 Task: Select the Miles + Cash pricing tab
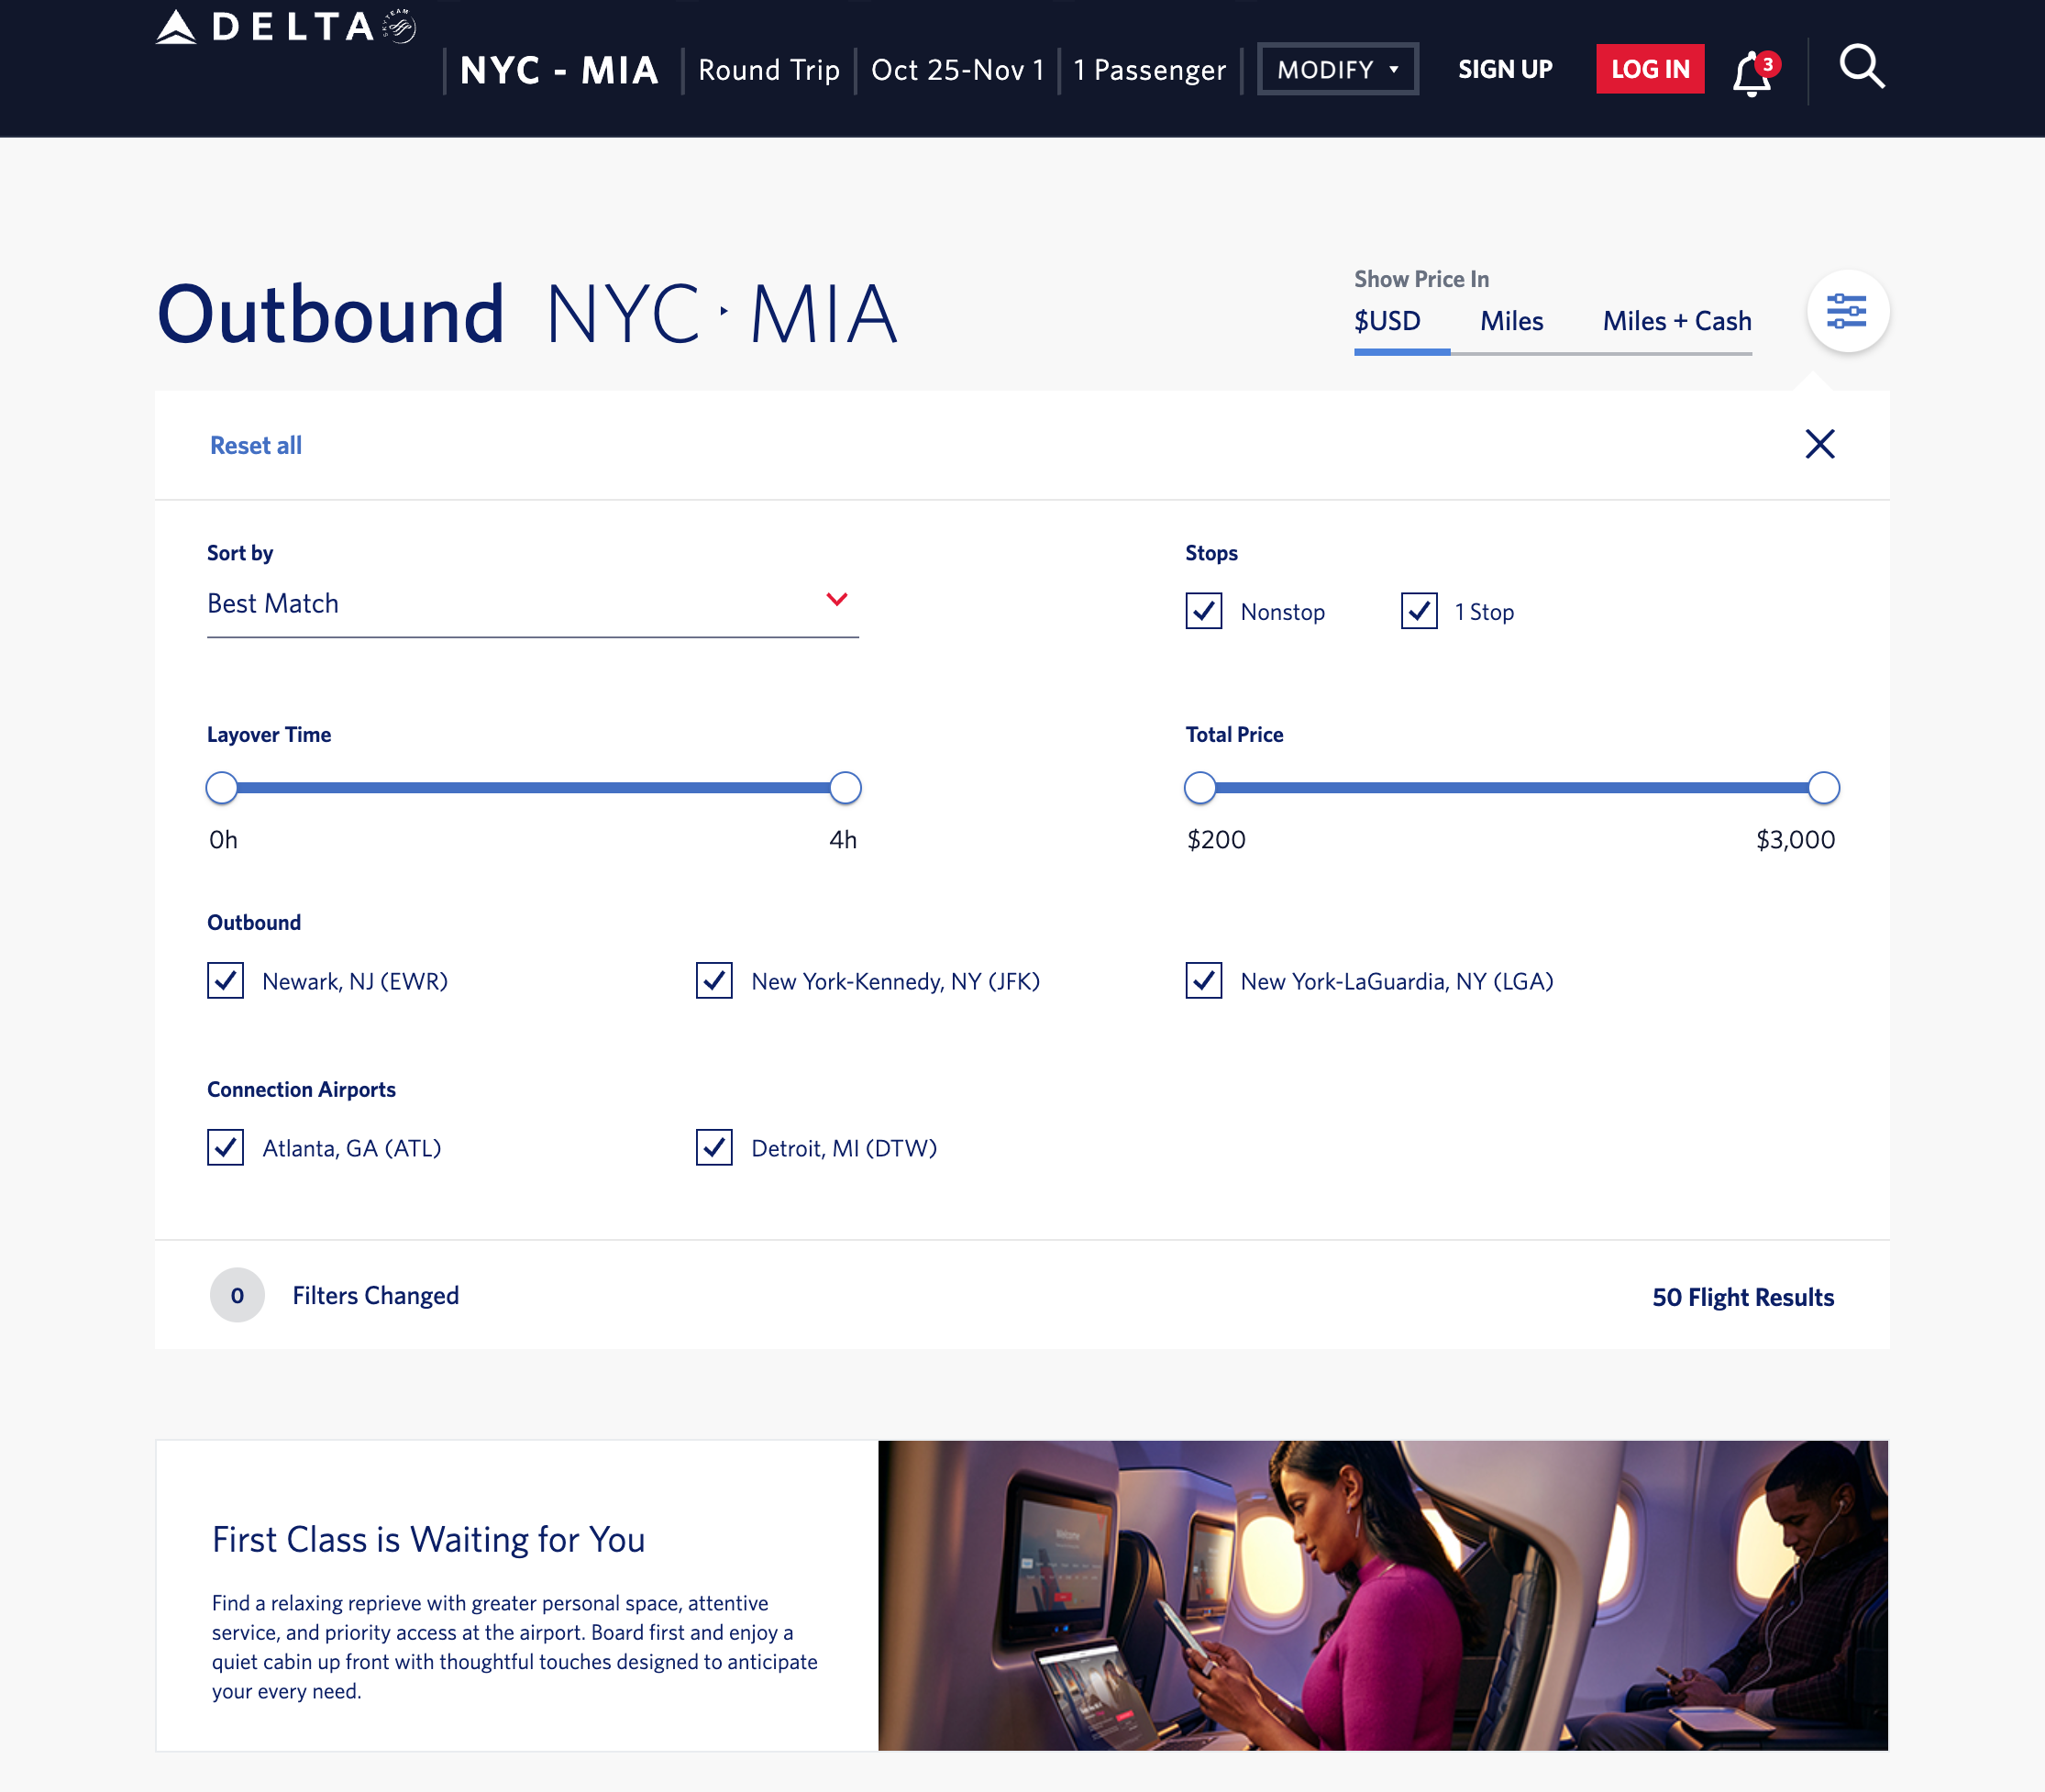[x=1676, y=321]
